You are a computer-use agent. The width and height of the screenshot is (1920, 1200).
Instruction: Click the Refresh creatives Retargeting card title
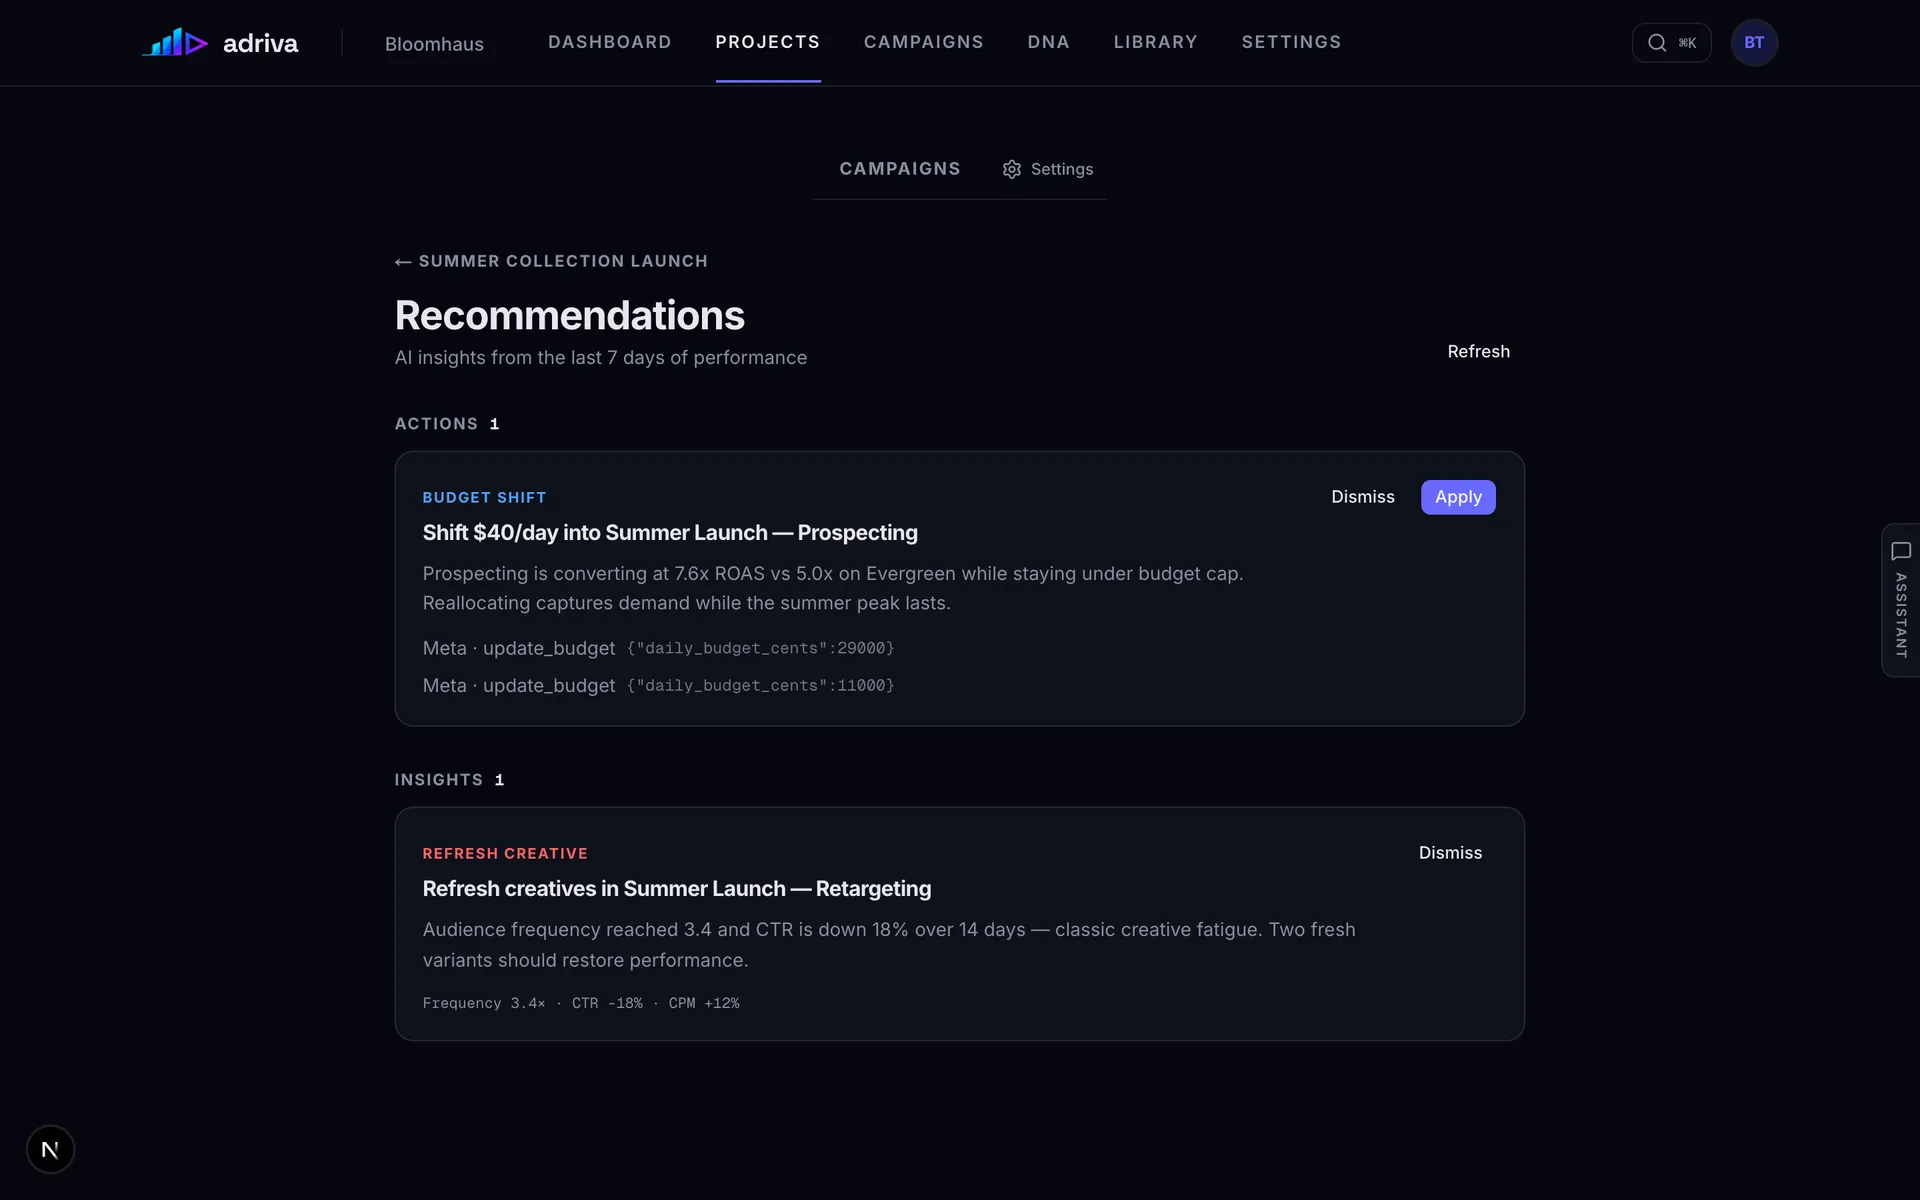(677, 889)
